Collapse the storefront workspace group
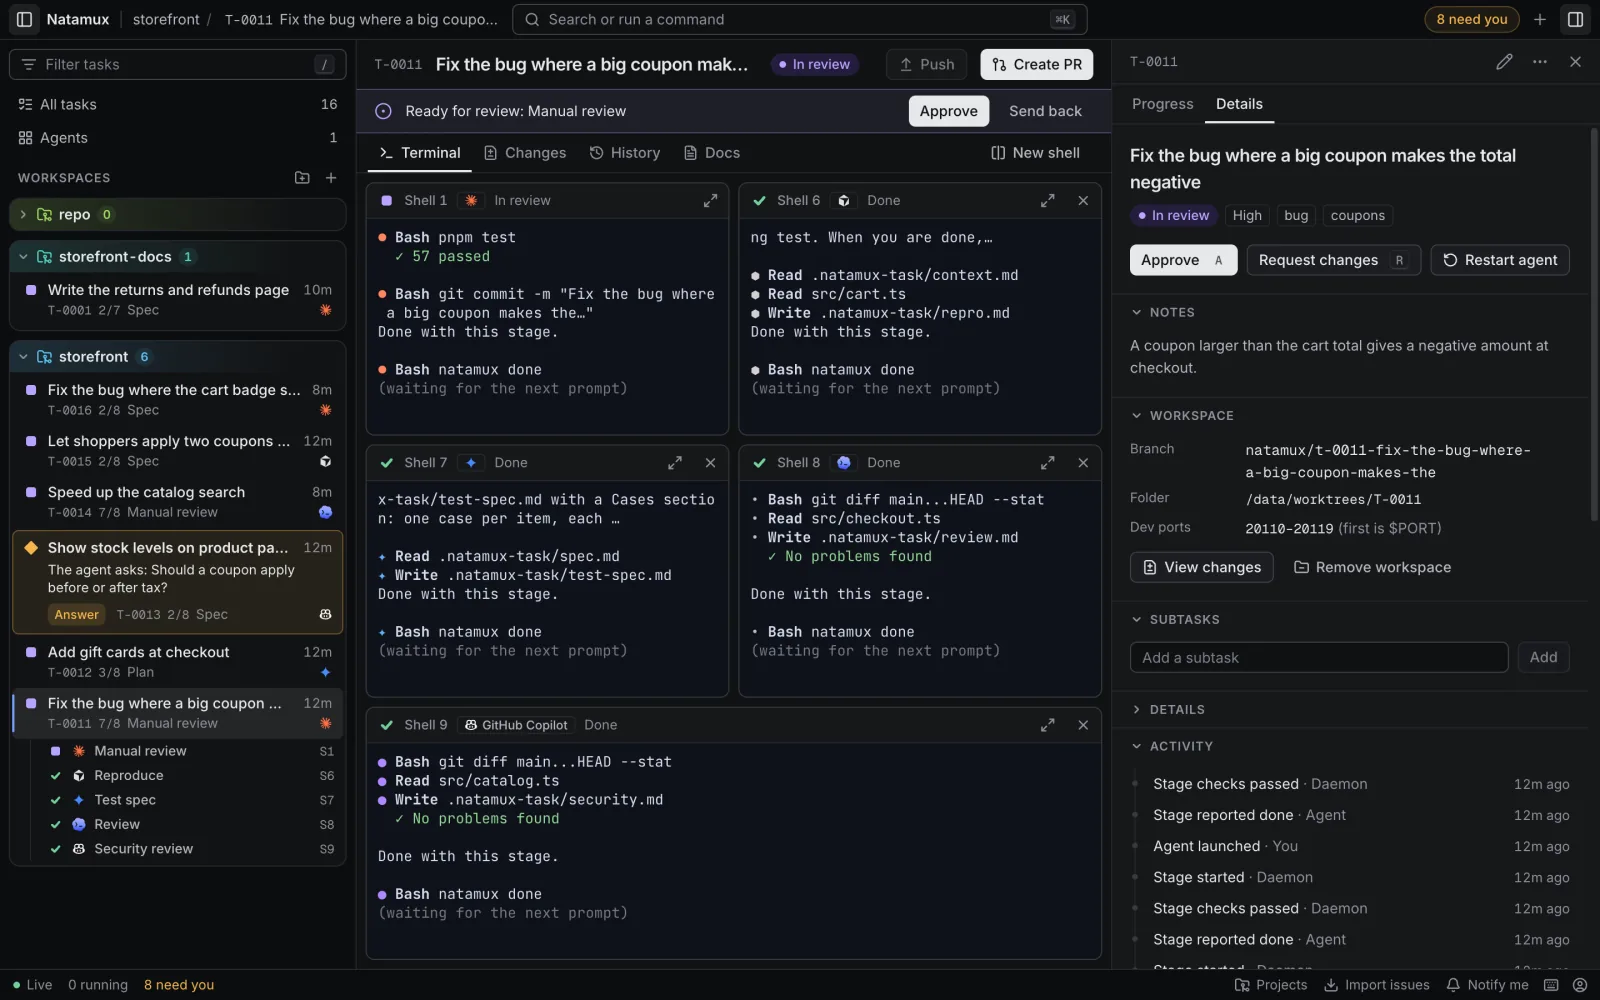Image resolution: width=1600 pixels, height=1000 pixels. pyautogui.click(x=23, y=357)
